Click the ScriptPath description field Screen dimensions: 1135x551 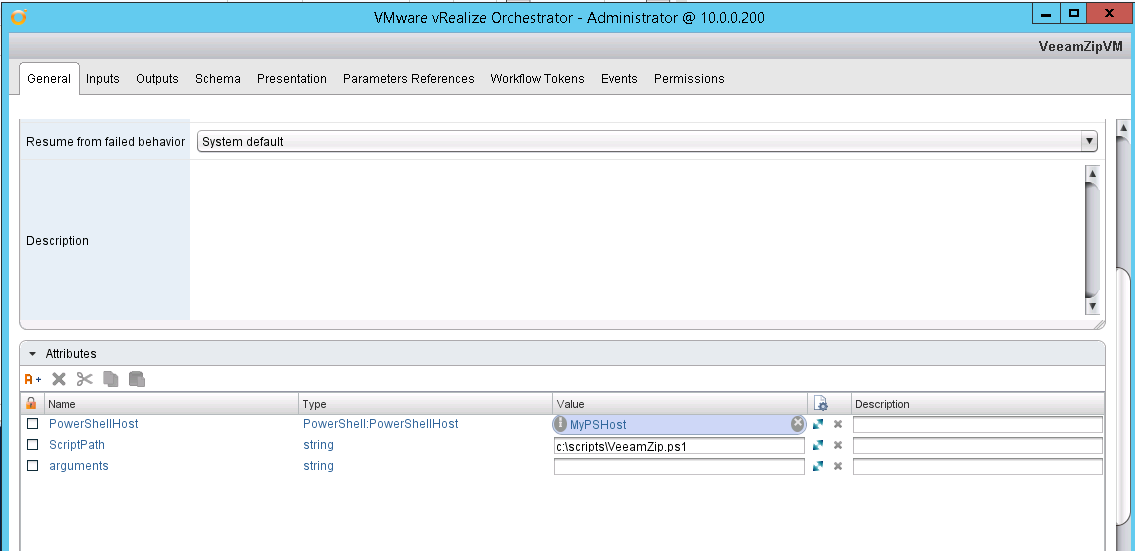tap(978, 445)
